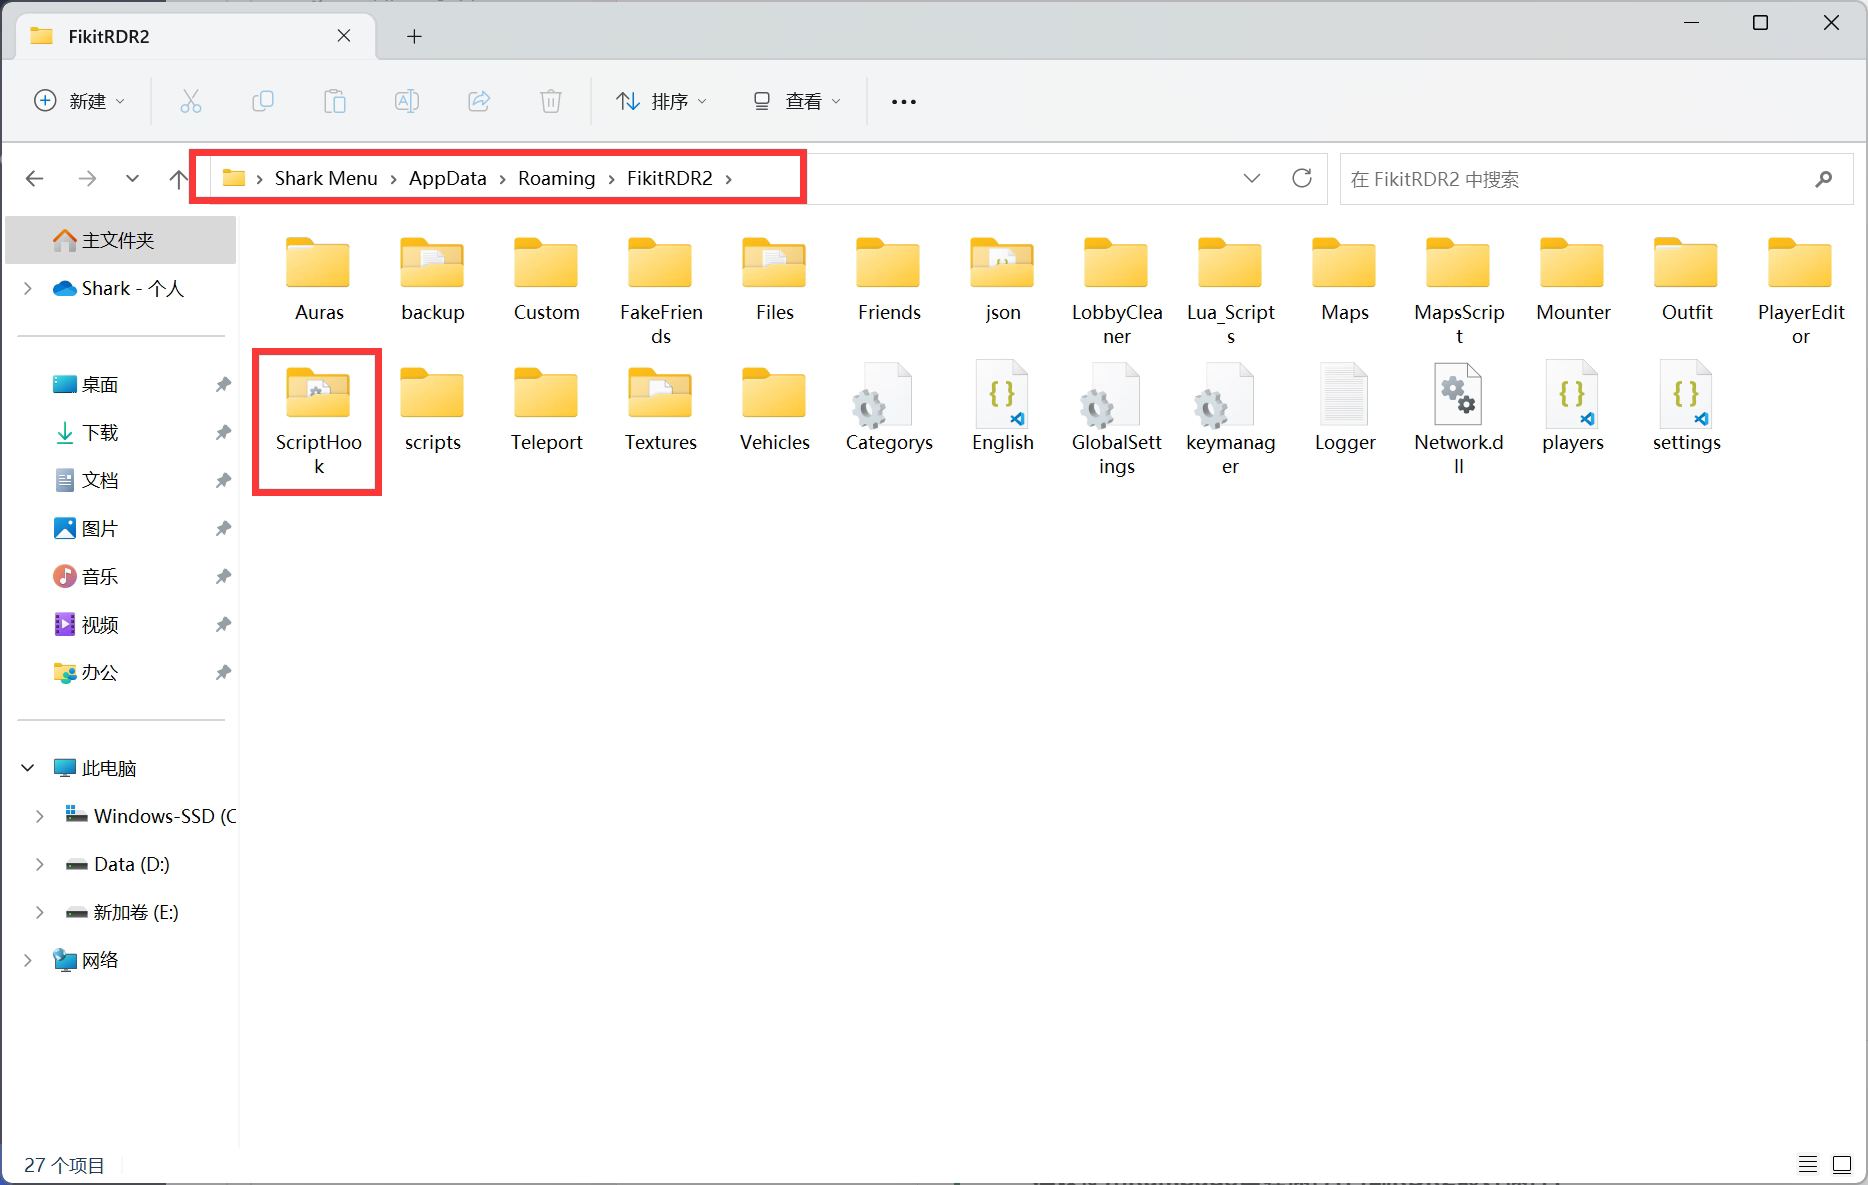Select the English JSON file
Screen dimensions: 1868x1185
coord(1002,408)
